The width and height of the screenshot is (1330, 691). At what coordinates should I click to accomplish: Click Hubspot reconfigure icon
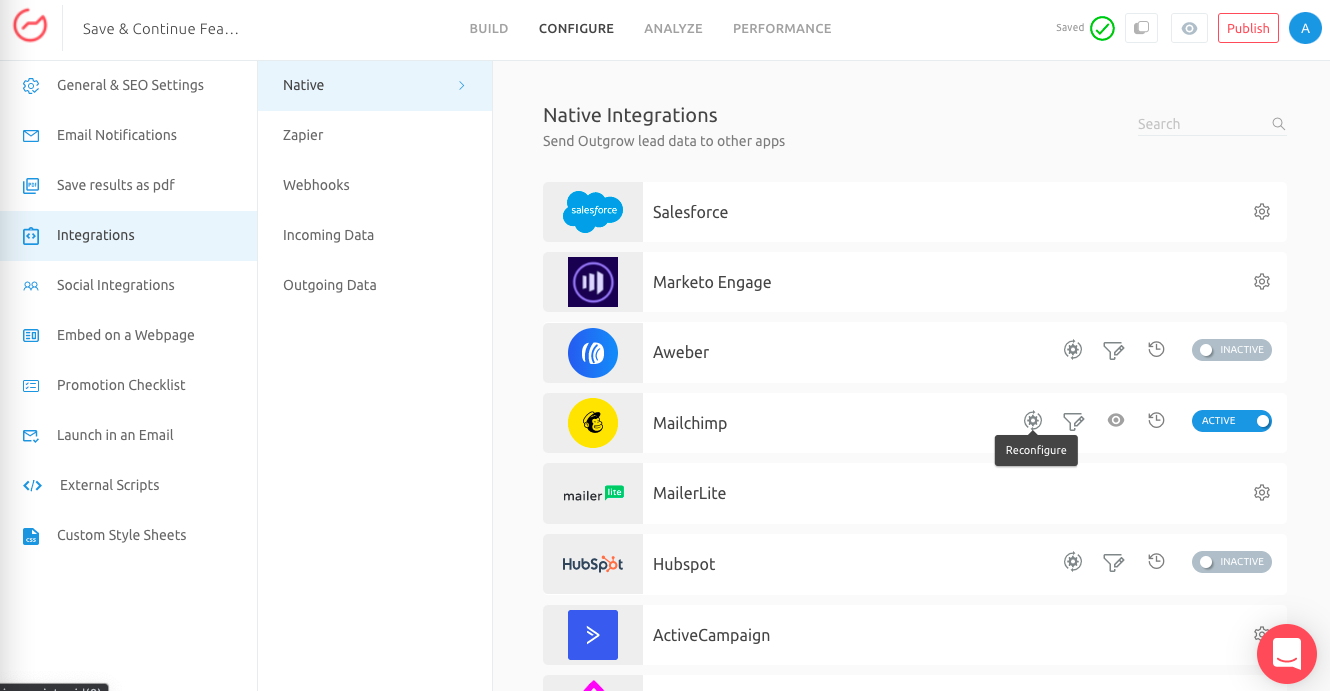pos(1073,562)
